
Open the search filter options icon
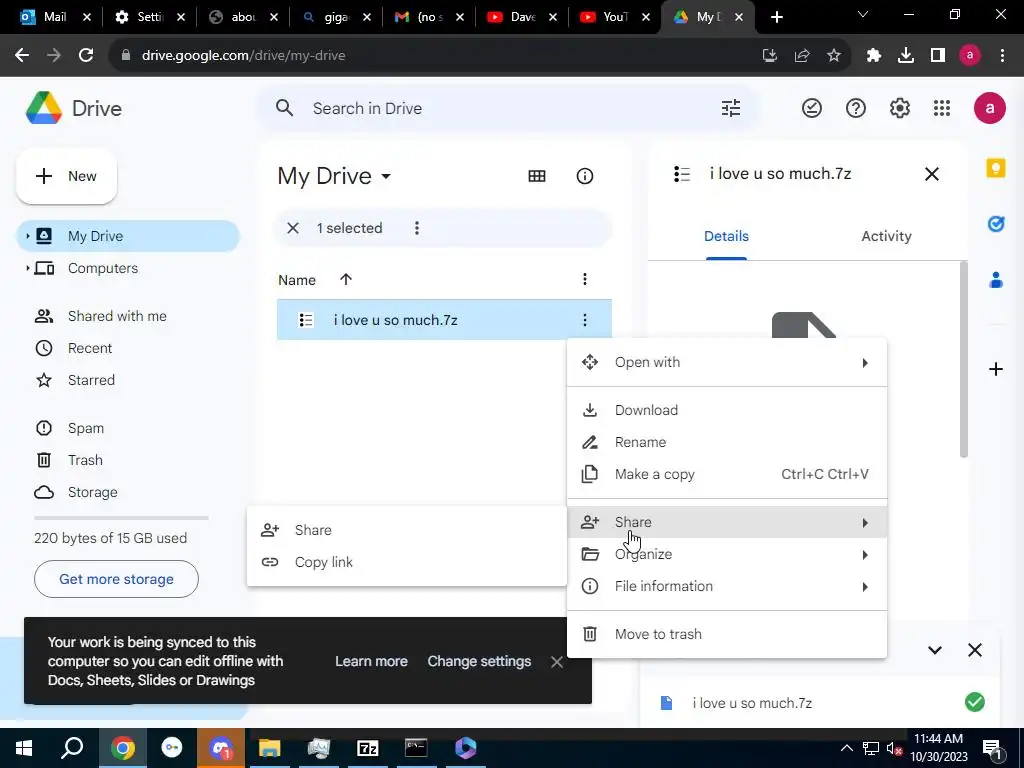coord(731,108)
